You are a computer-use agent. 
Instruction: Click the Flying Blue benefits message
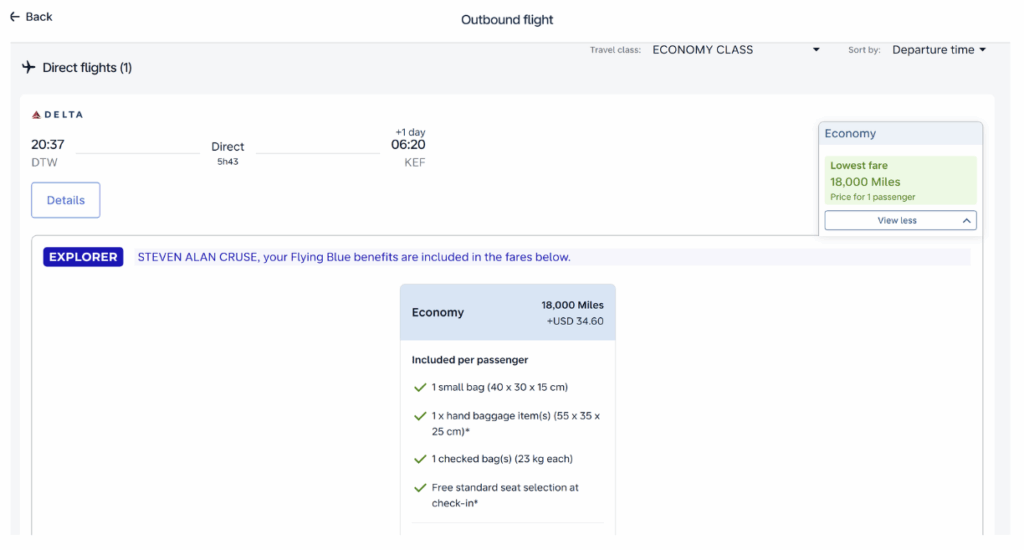pos(354,257)
